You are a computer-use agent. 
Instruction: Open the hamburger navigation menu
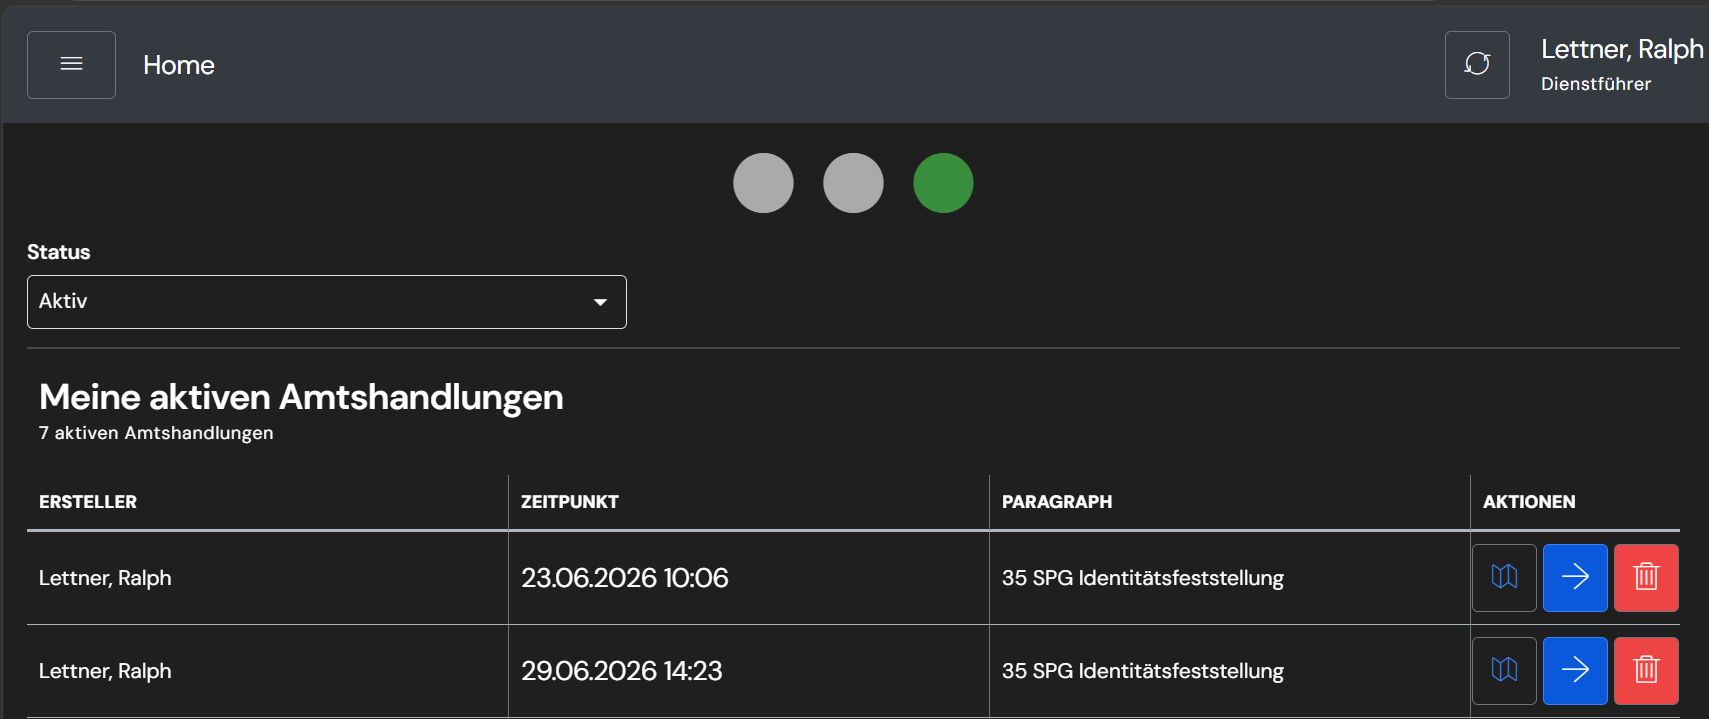(71, 65)
